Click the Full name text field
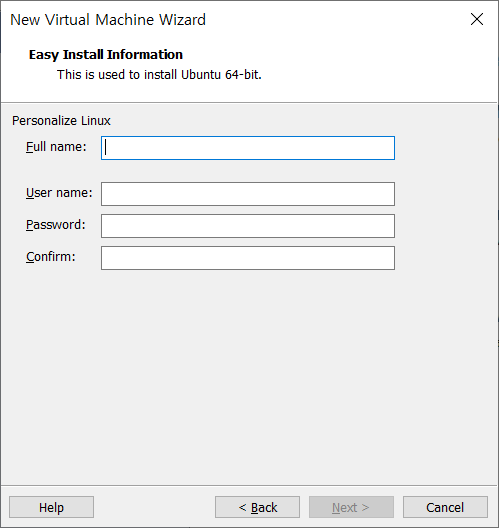The height and width of the screenshot is (528, 499). (248, 148)
